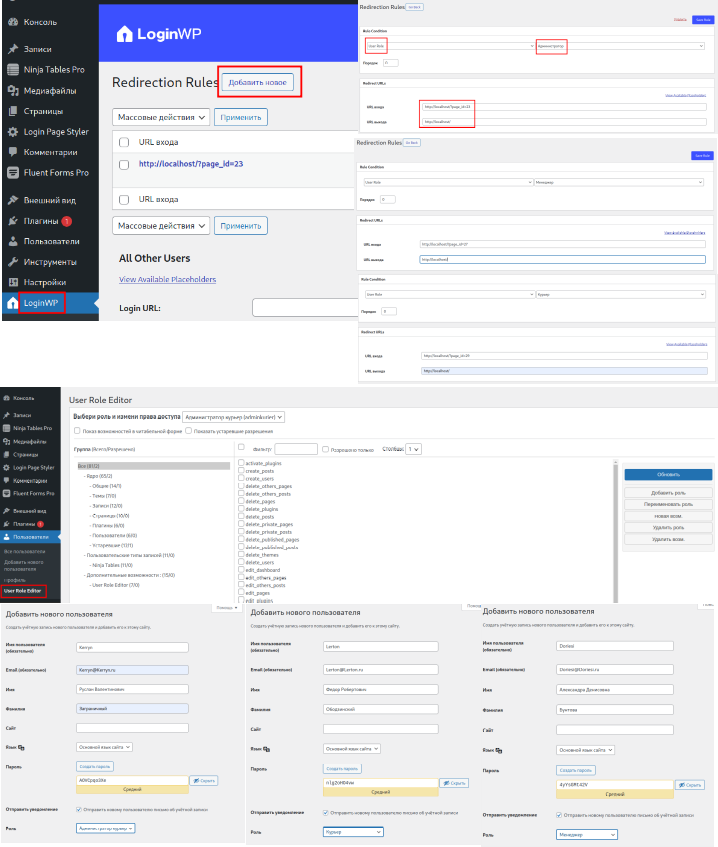Open the Столбцы columns dropdown
The image size is (718, 847).
413,449
